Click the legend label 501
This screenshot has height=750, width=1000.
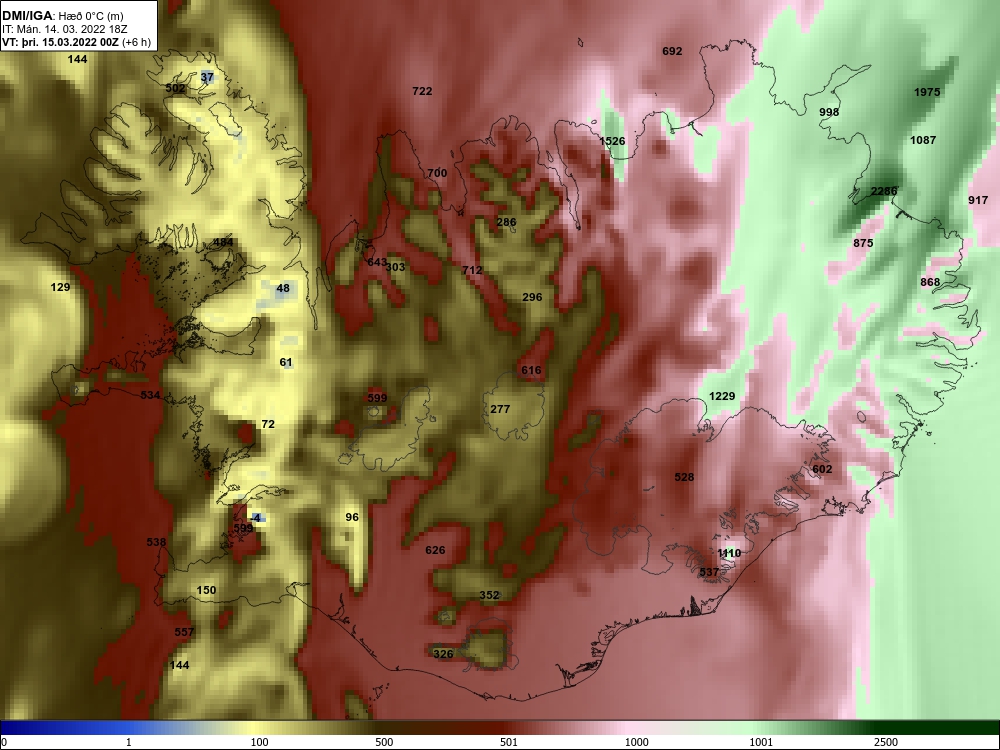pos(509,742)
